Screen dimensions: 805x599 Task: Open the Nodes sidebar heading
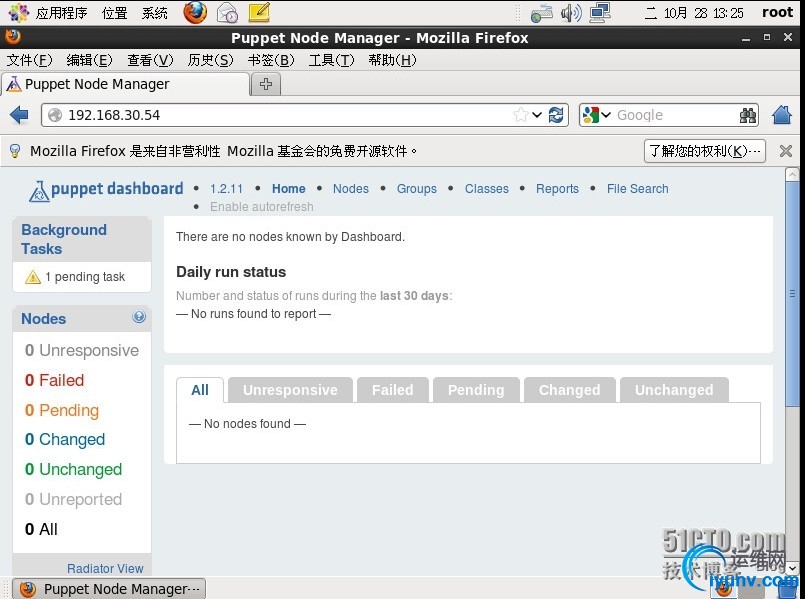coord(44,319)
